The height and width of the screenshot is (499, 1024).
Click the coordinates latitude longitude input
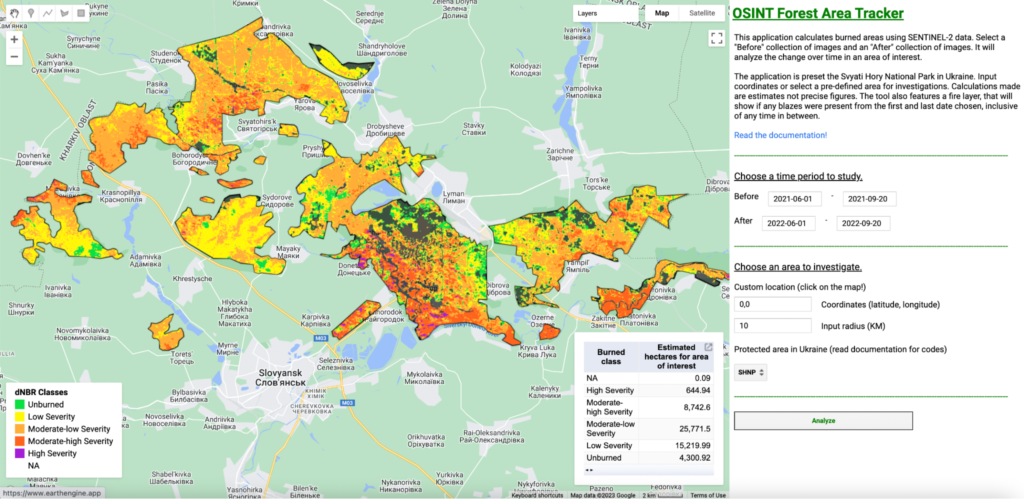(x=772, y=304)
